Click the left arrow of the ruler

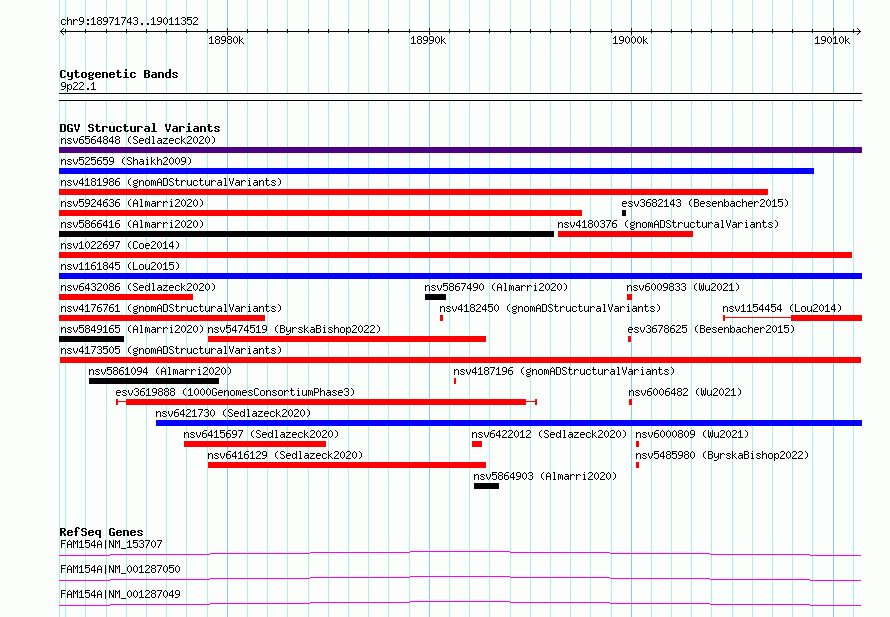click(62, 31)
